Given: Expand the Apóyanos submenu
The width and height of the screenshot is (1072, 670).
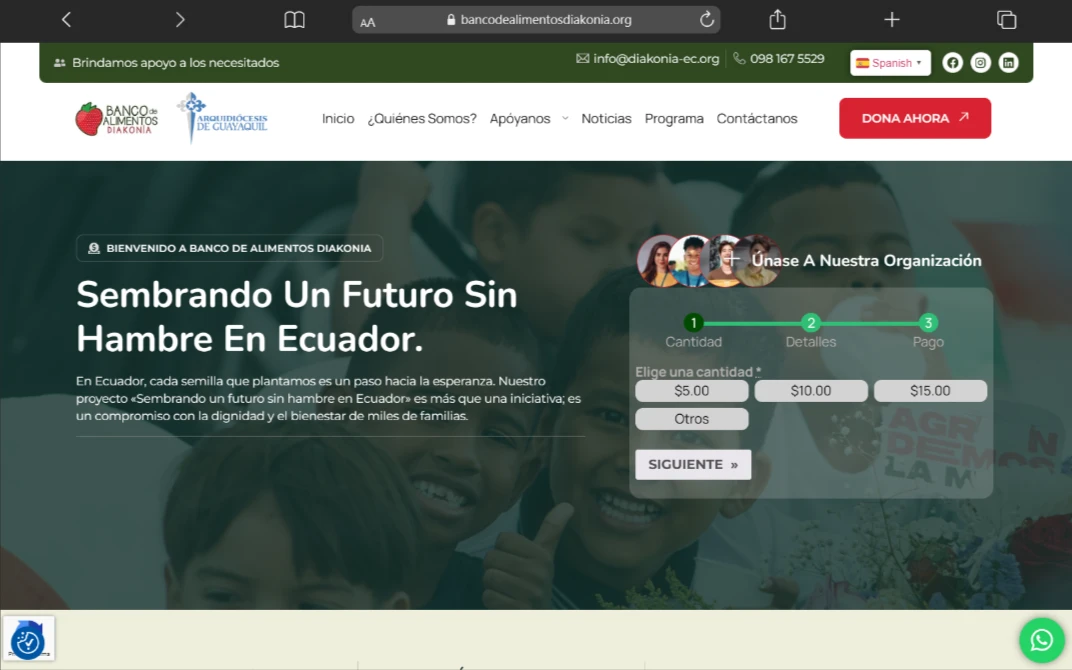Looking at the screenshot, I should (x=528, y=118).
